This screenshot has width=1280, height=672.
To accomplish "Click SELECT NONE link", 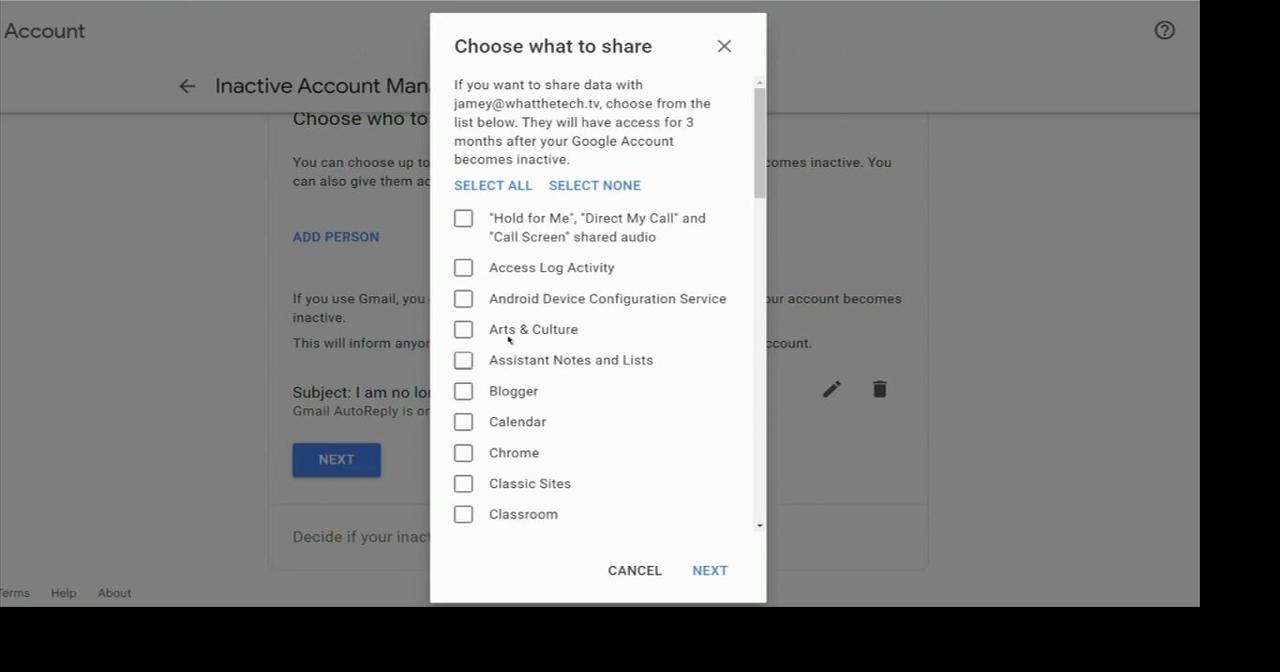I will [x=594, y=185].
